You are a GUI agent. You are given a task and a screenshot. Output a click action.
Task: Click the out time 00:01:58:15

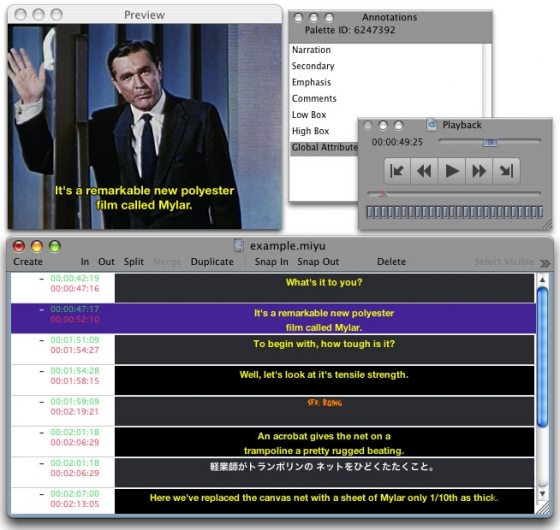75,381
